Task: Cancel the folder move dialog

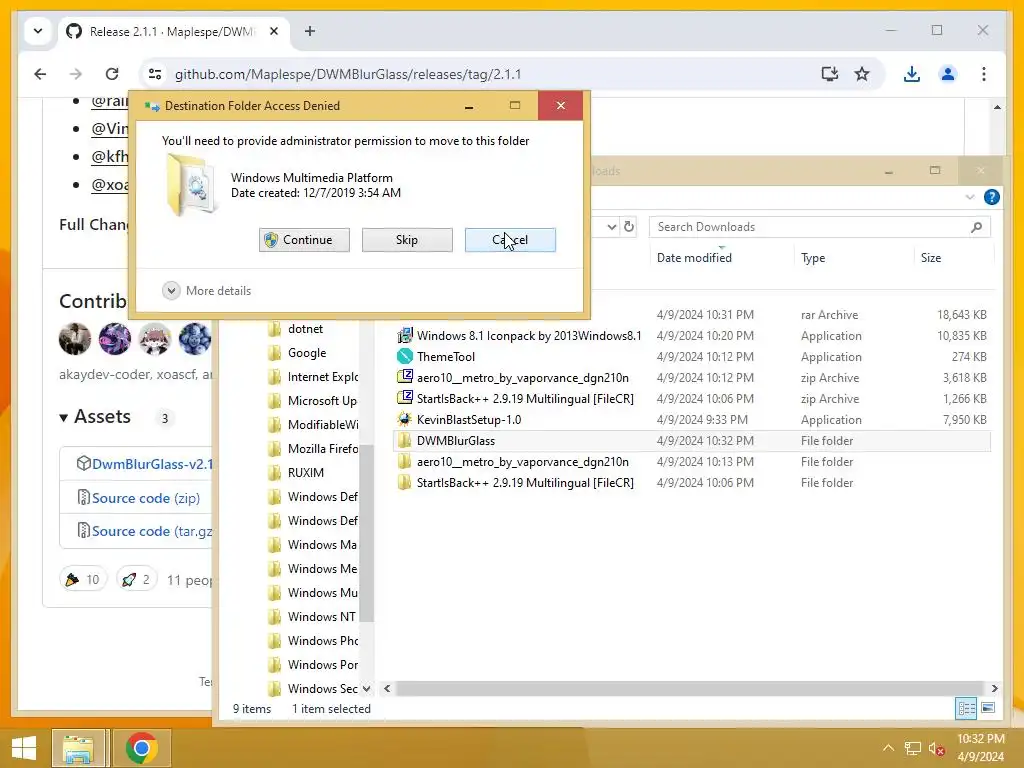Action: (x=510, y=240)
